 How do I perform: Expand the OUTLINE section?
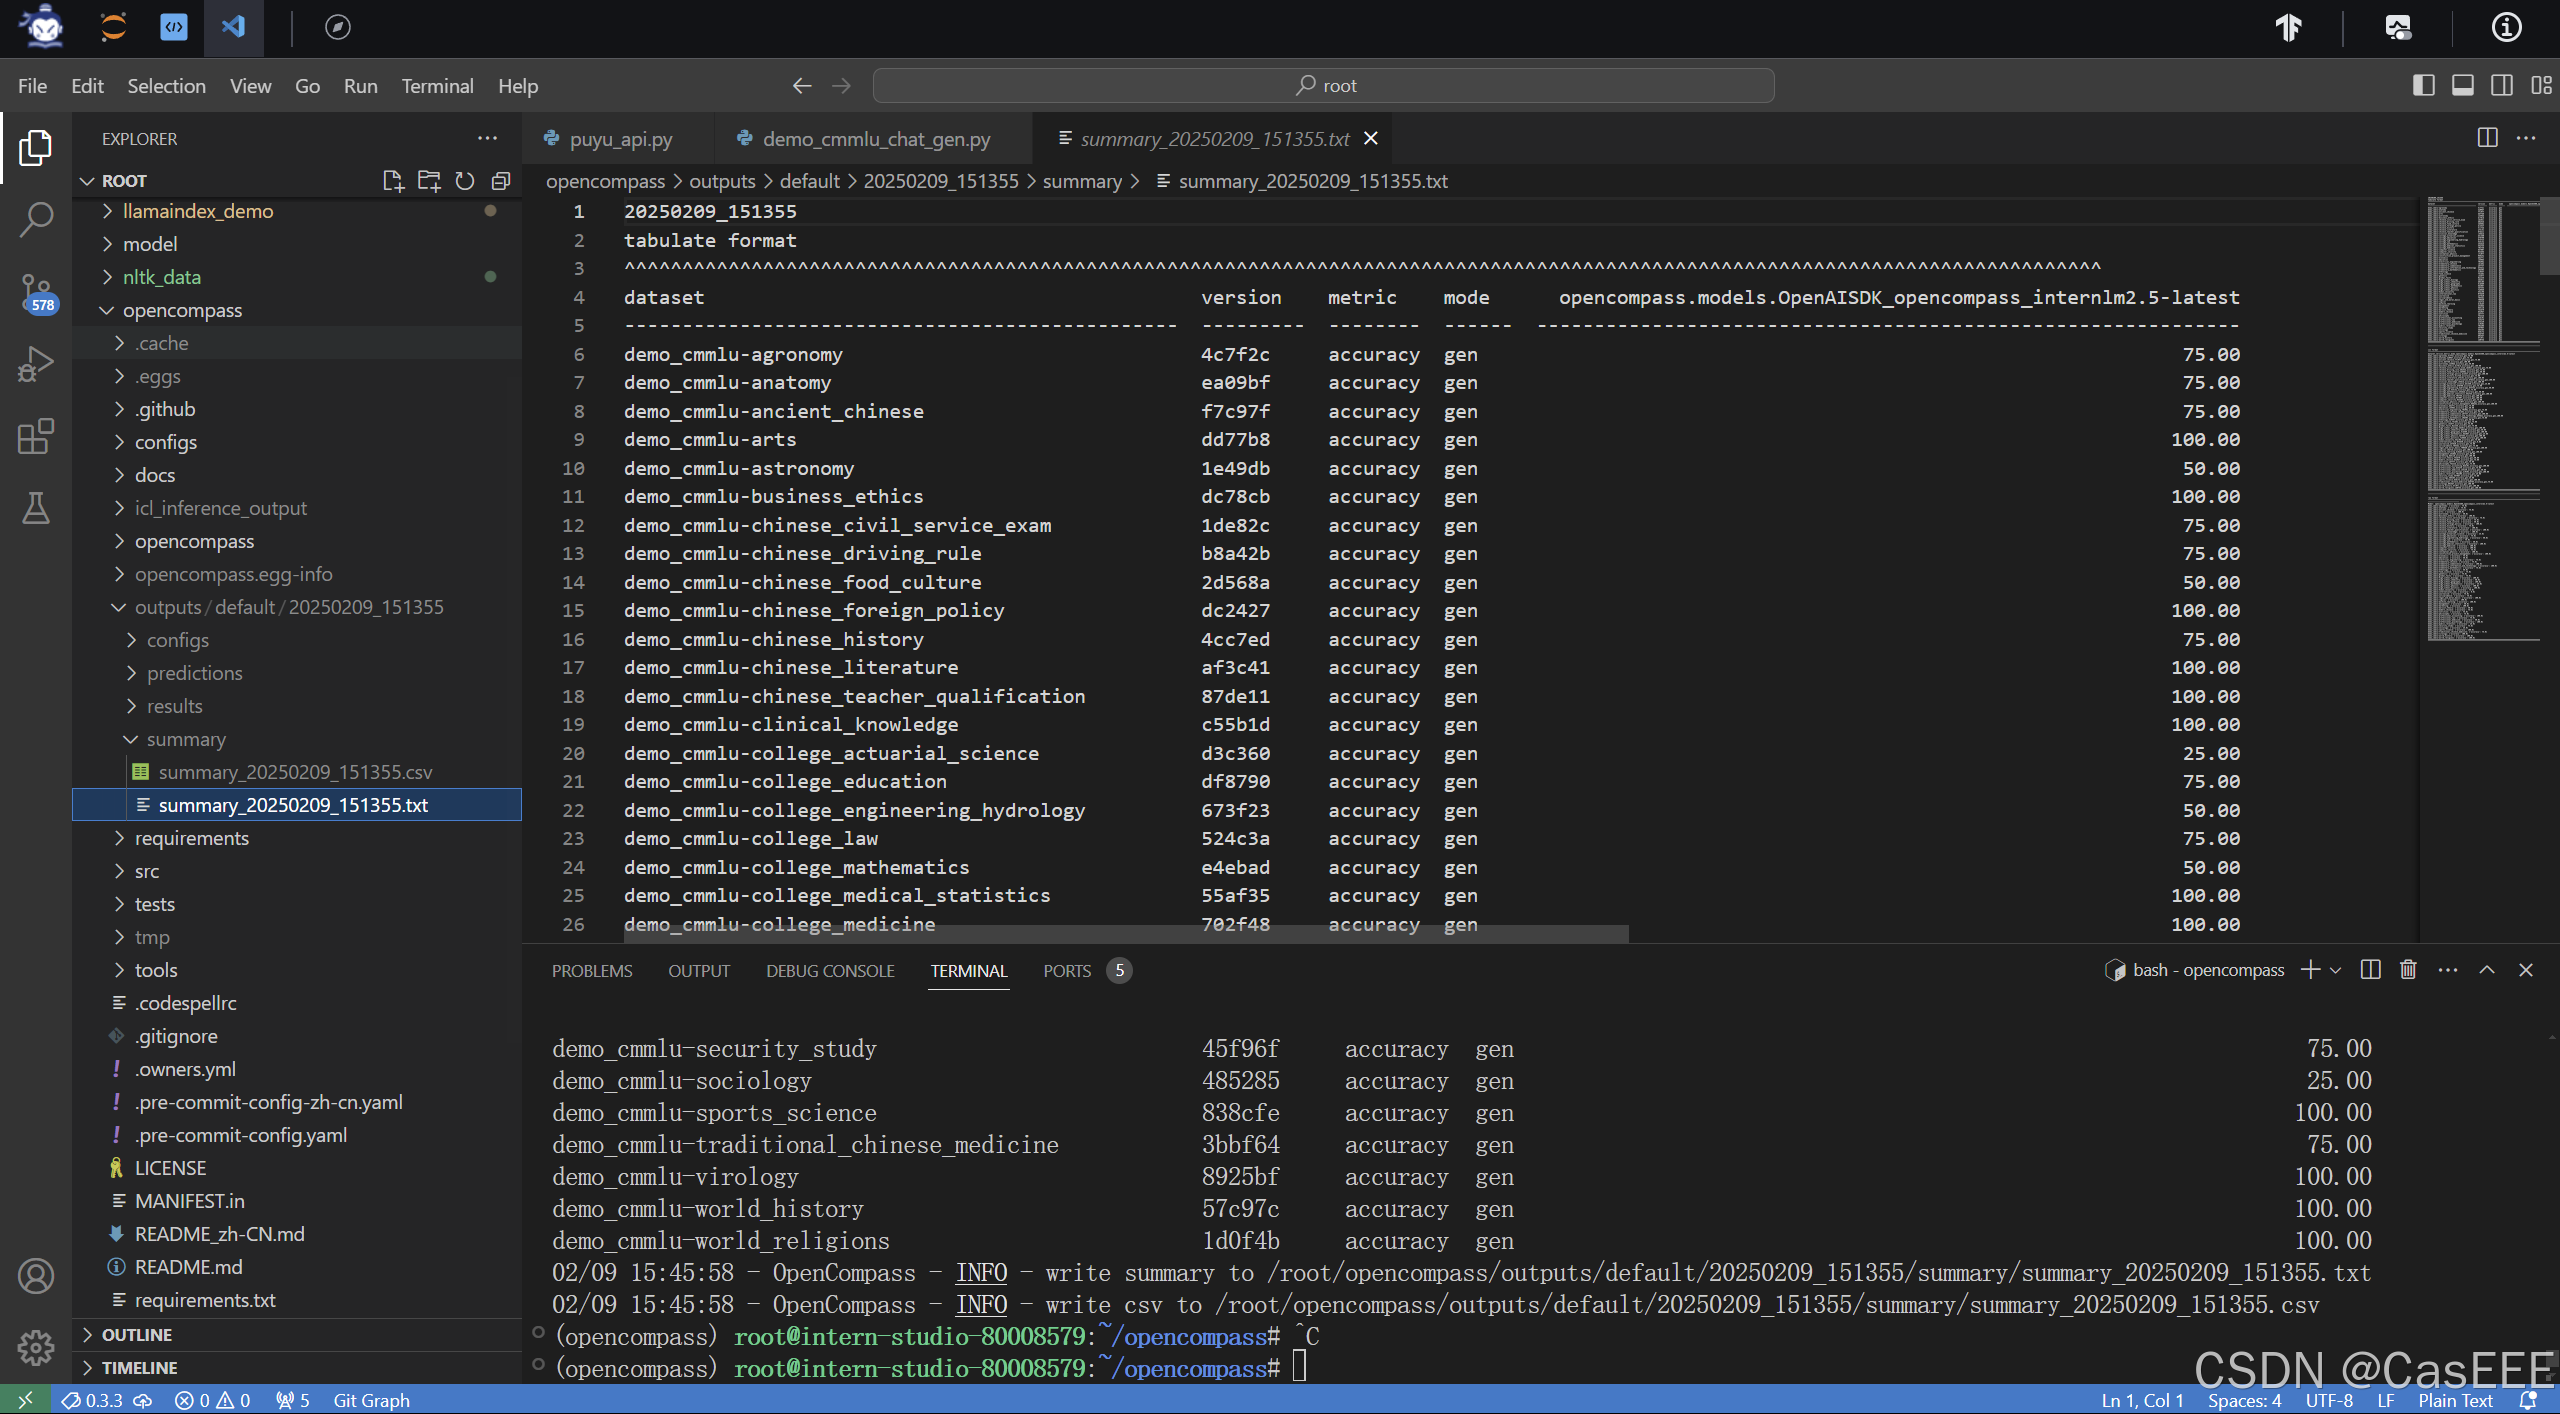(x=137, y=1335)
